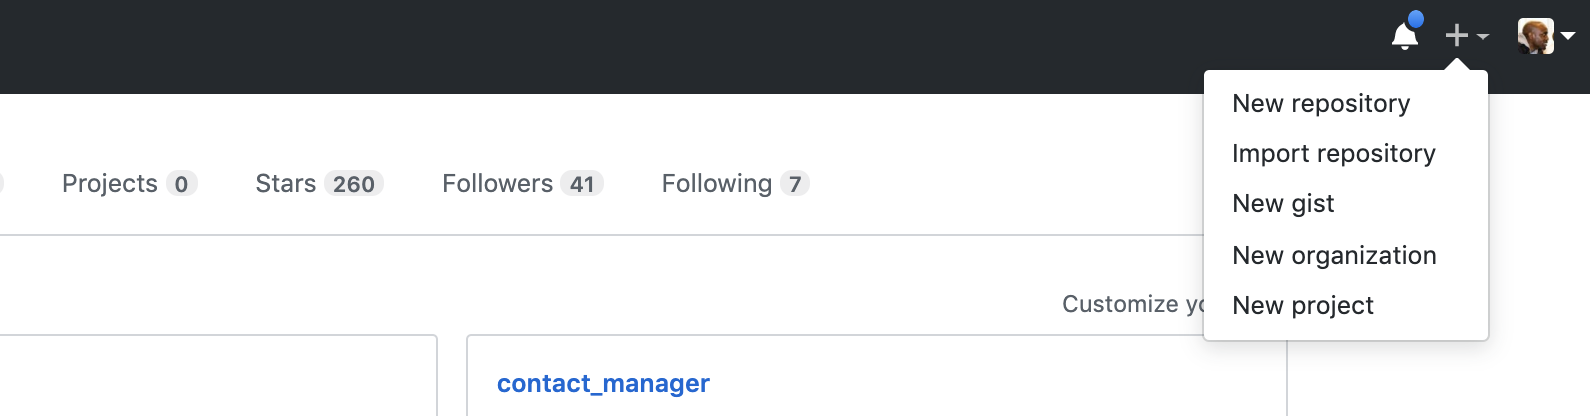The width and height of the screenshot is (1590, 416).
Task: Choose Import repository
Action: (1333, 154)
